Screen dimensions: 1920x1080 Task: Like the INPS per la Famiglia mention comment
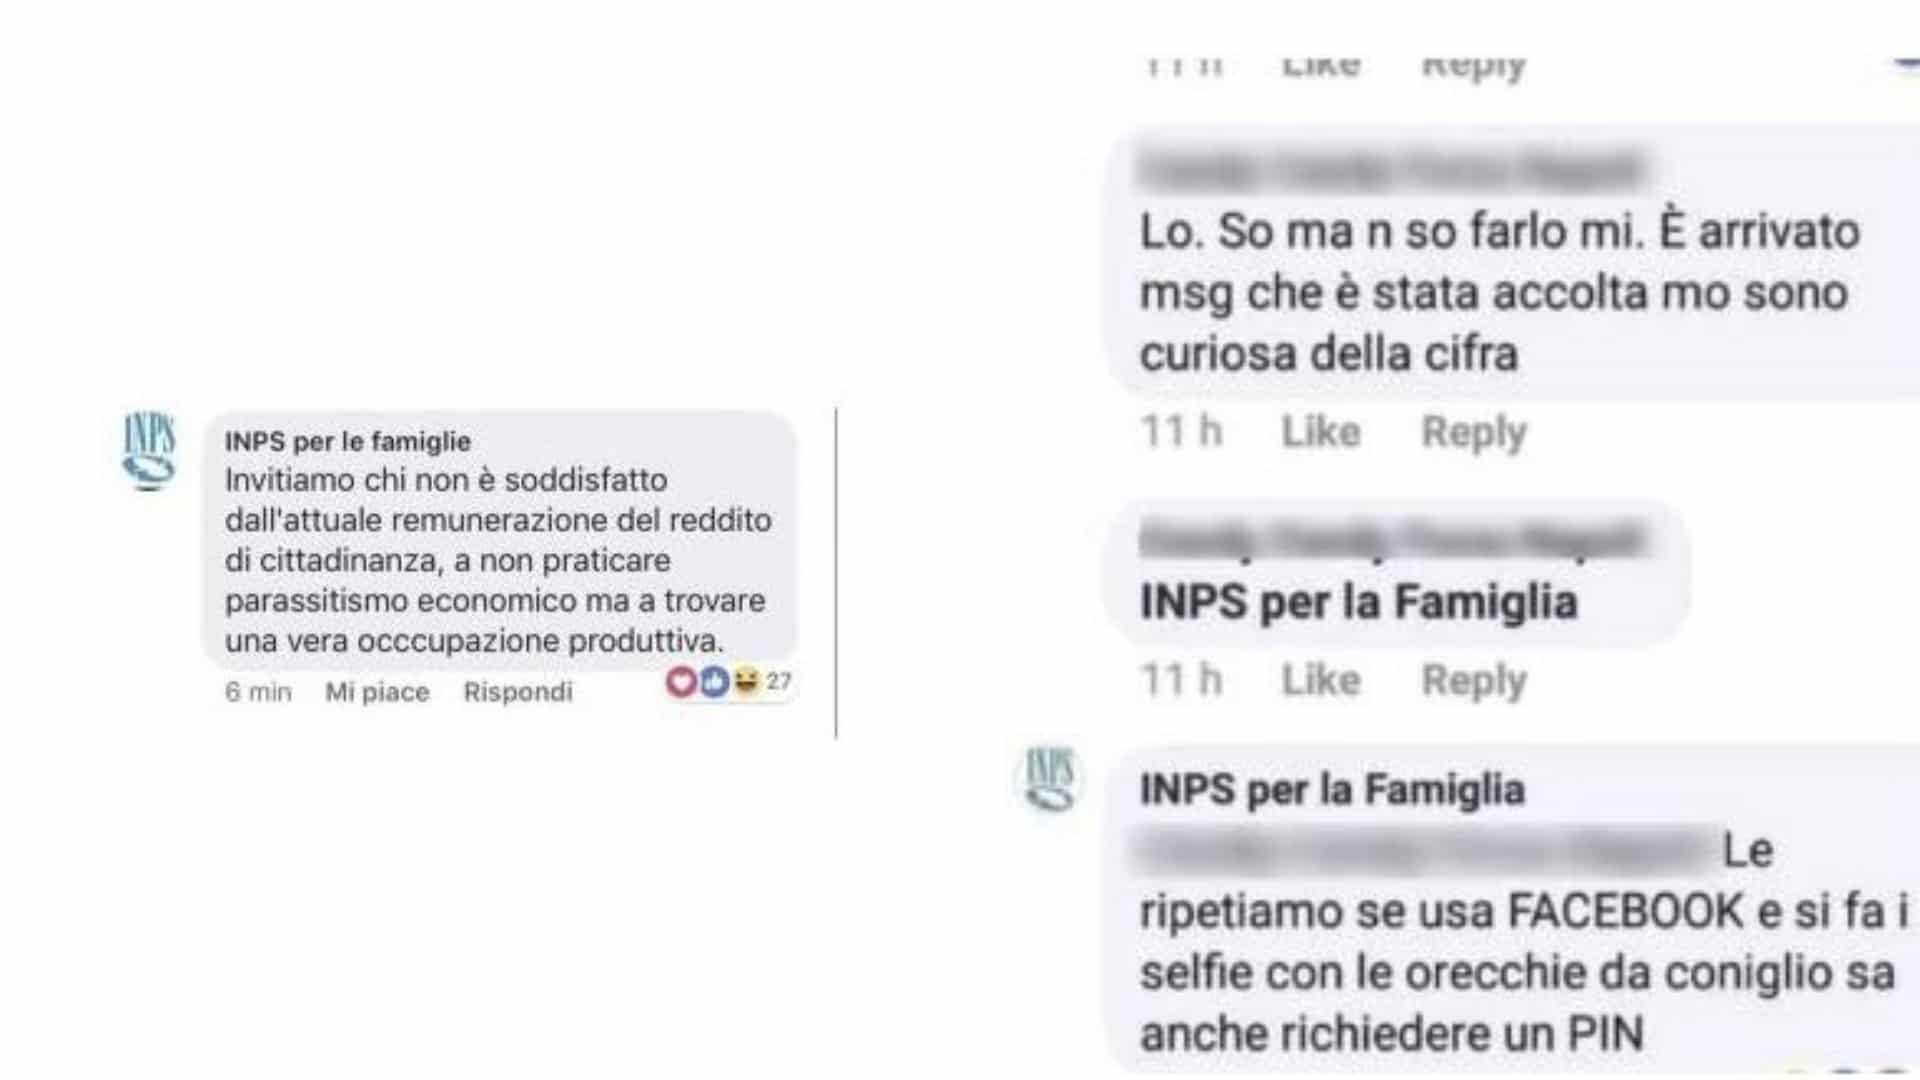click(1321, 680)
